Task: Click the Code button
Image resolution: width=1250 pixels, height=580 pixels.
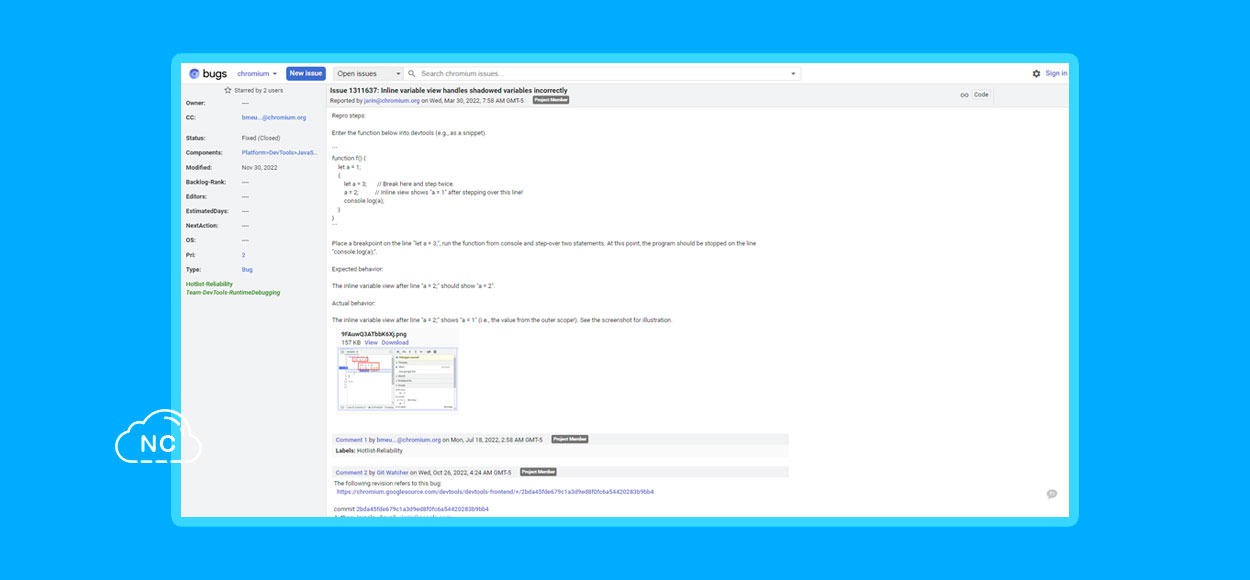Action: (981, 95)
